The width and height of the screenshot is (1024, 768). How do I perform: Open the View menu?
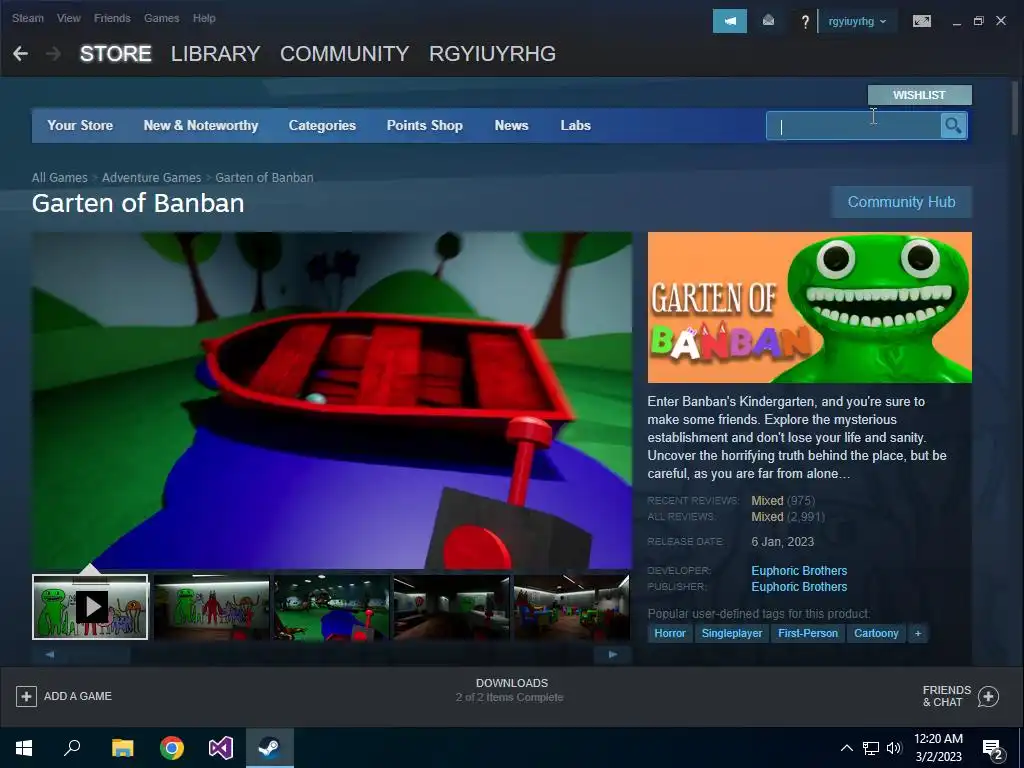point(69,18)
